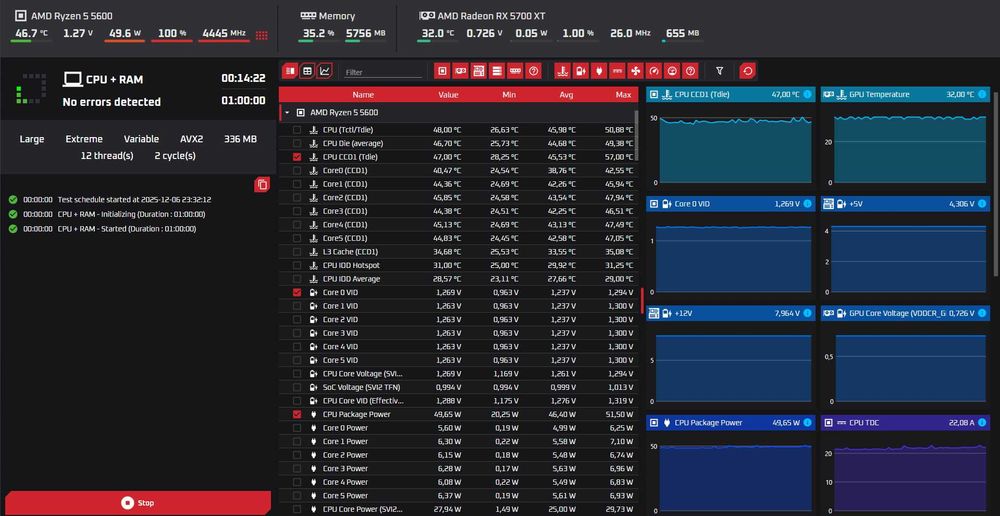Collapse the AMD Ryzen 5 5600 group
This screenshot has width=1000, height=516.
tap(287, 112)
